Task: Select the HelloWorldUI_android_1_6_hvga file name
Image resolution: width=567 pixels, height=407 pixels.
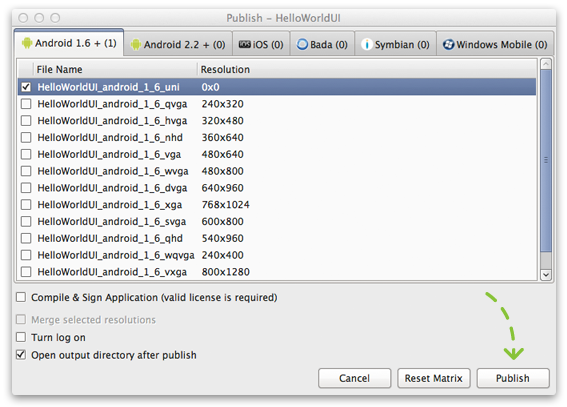Action: point(112,121)
